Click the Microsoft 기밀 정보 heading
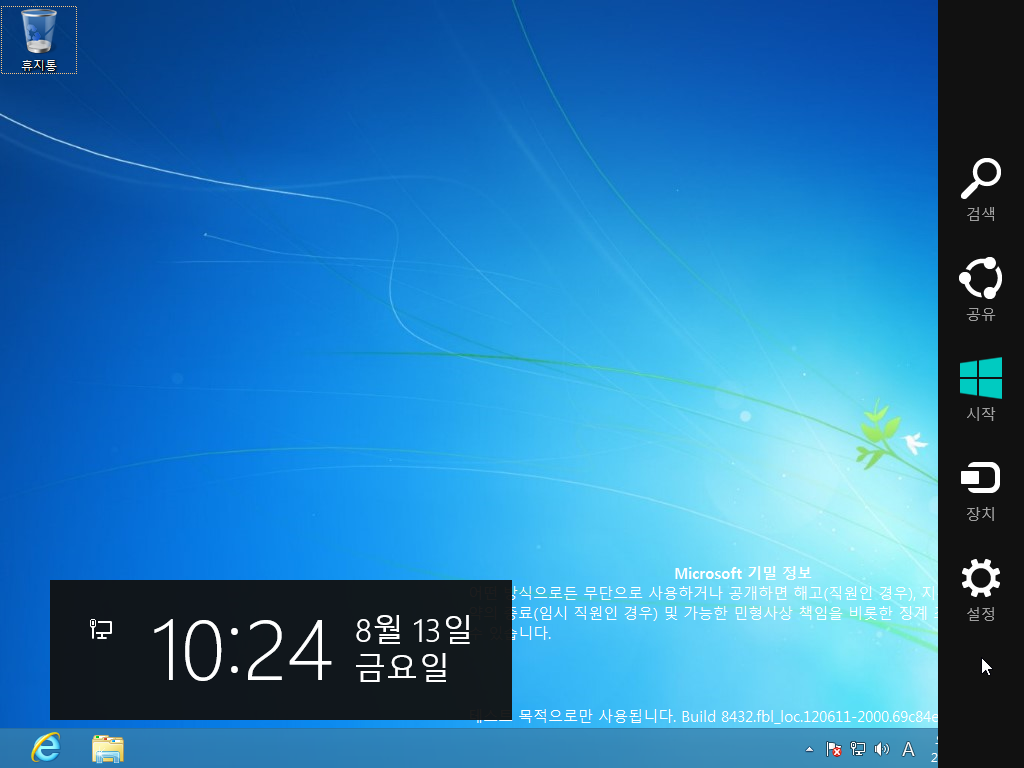1024x768 pixels. point(743,573)
